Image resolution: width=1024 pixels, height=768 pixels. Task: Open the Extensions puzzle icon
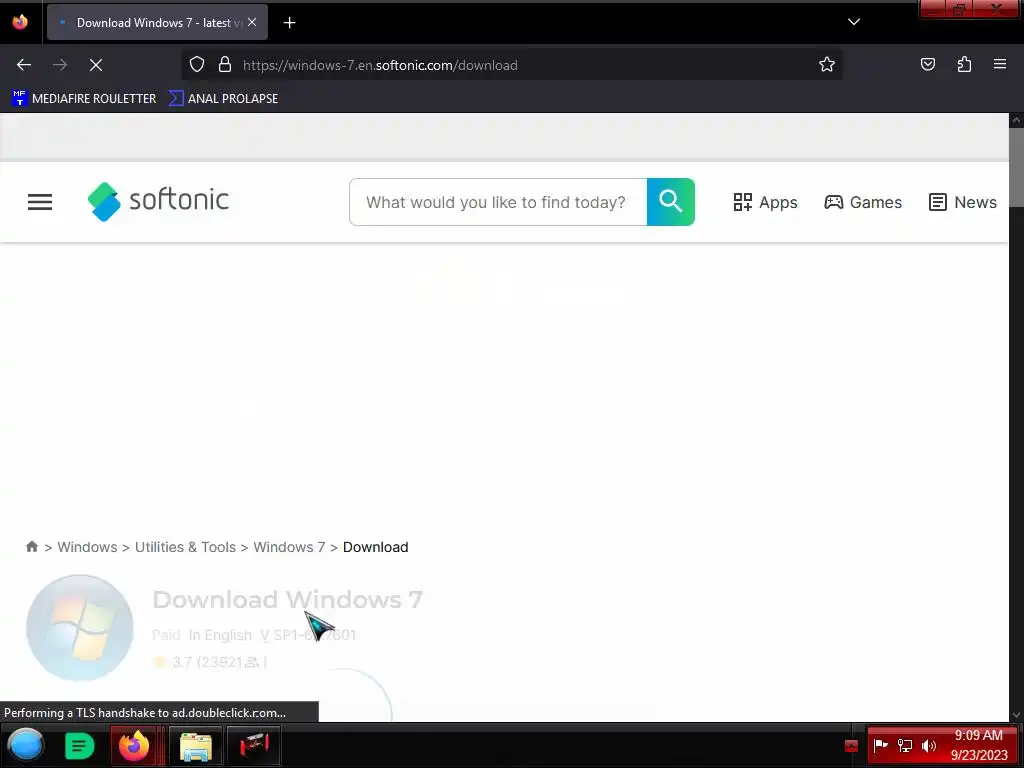964,64
